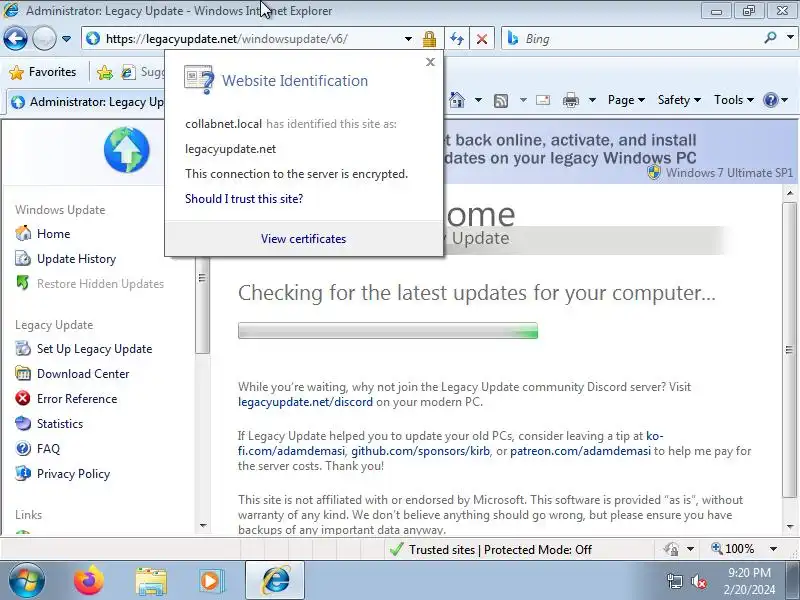Click the main page scrollbar down arrow

tap(790, 526)
